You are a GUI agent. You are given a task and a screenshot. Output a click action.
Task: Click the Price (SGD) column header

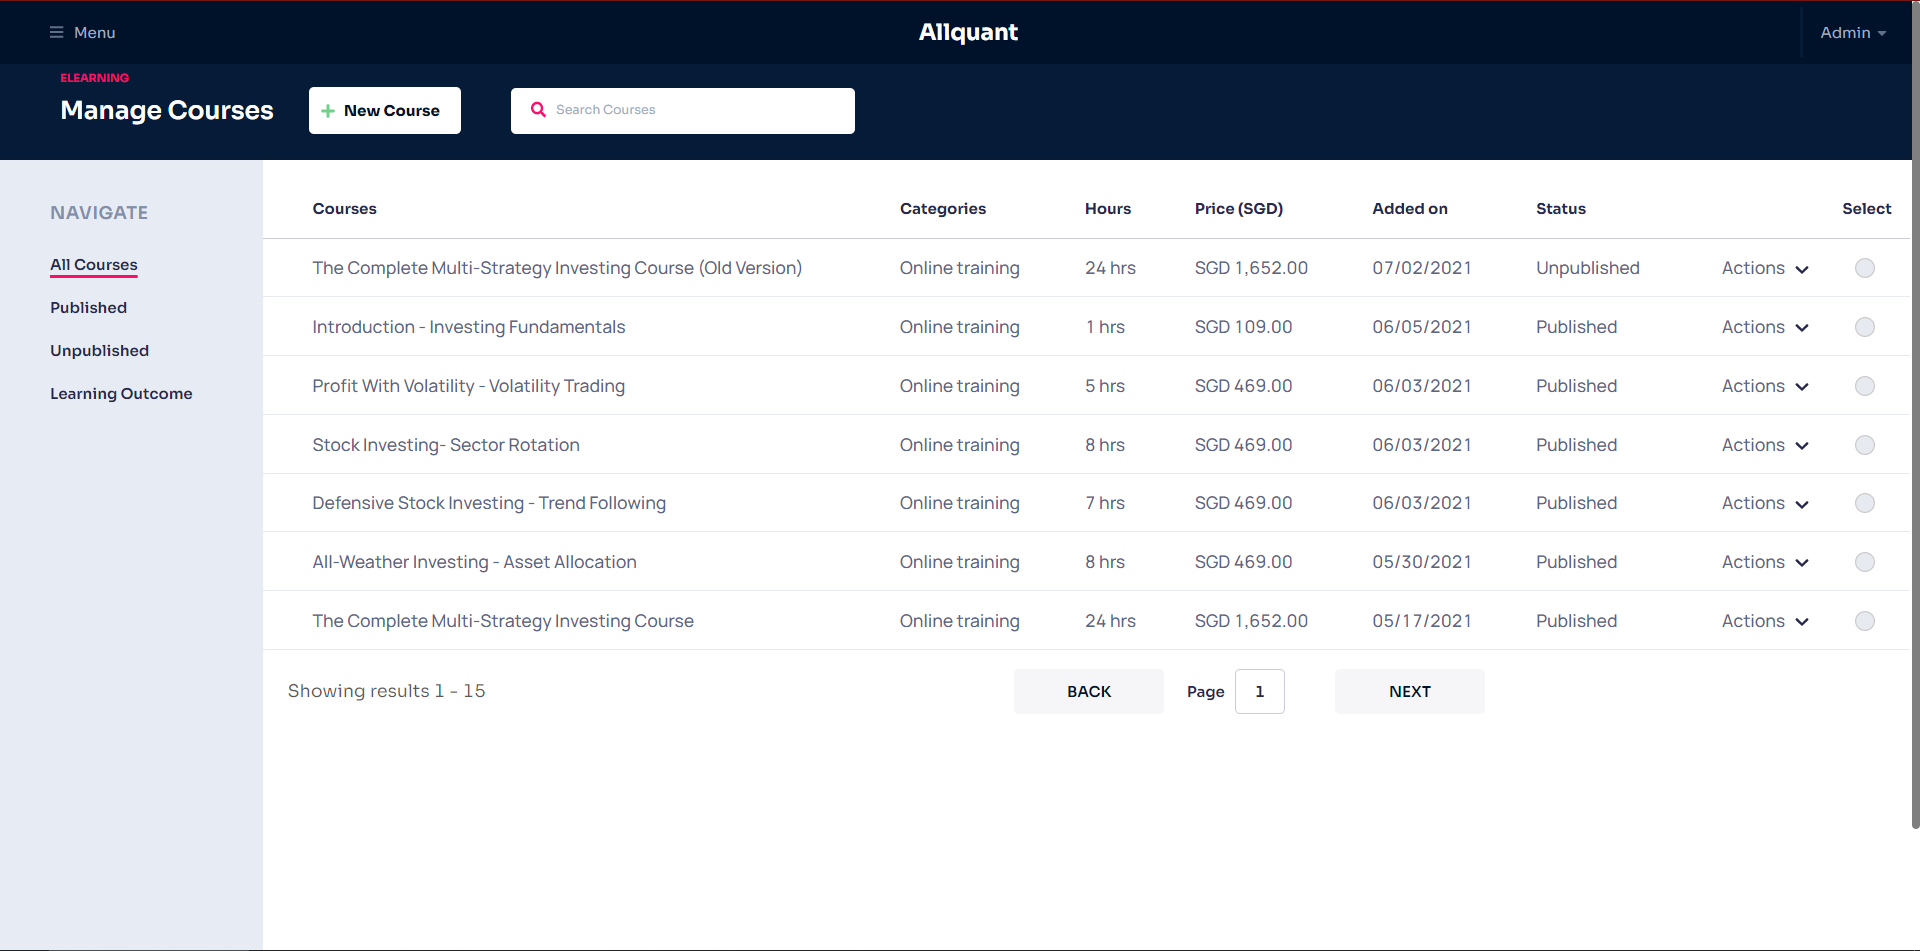pyautogui.click(x=1239, y=209)
